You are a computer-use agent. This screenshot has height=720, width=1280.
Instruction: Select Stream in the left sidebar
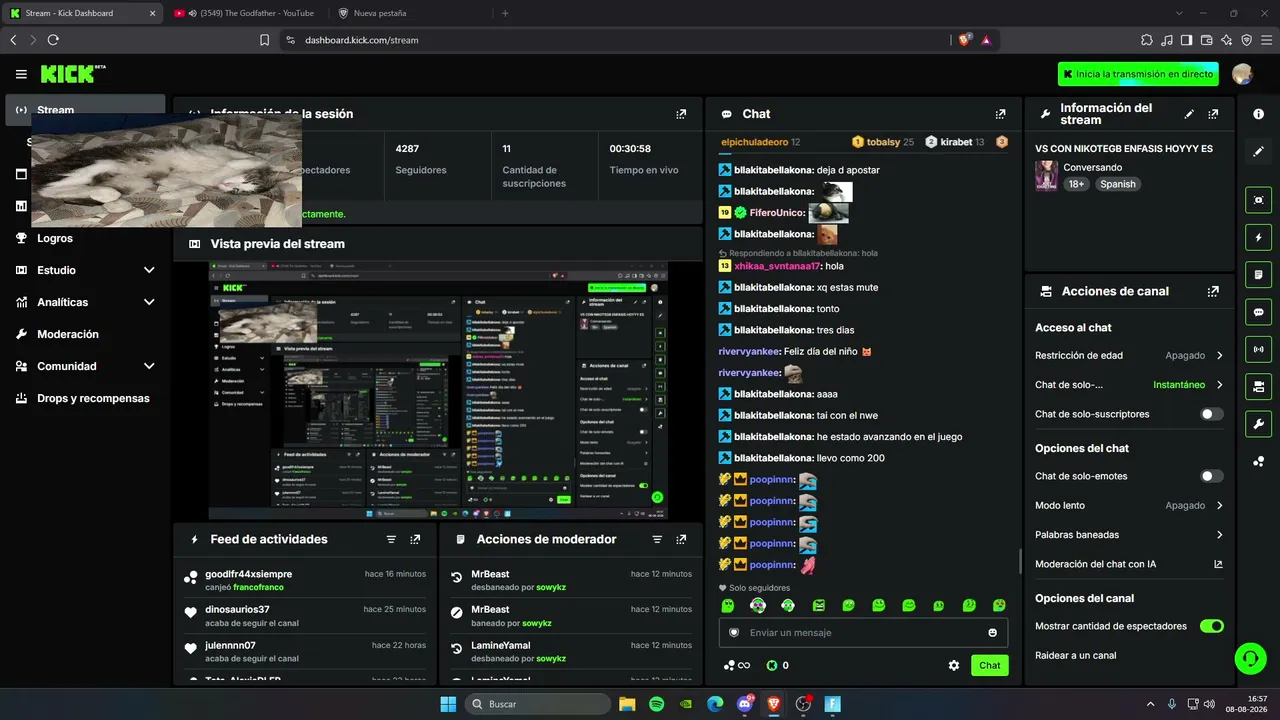point(85,110)
